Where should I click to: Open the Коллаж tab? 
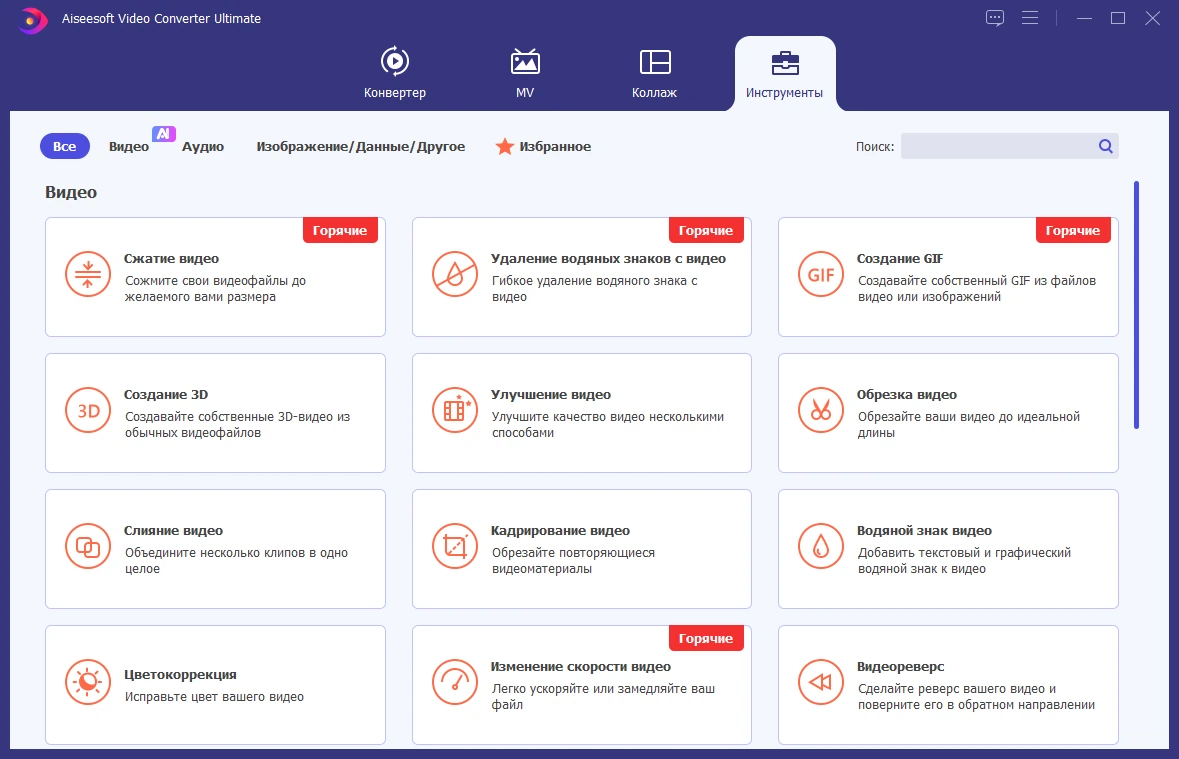click(654, 74)
